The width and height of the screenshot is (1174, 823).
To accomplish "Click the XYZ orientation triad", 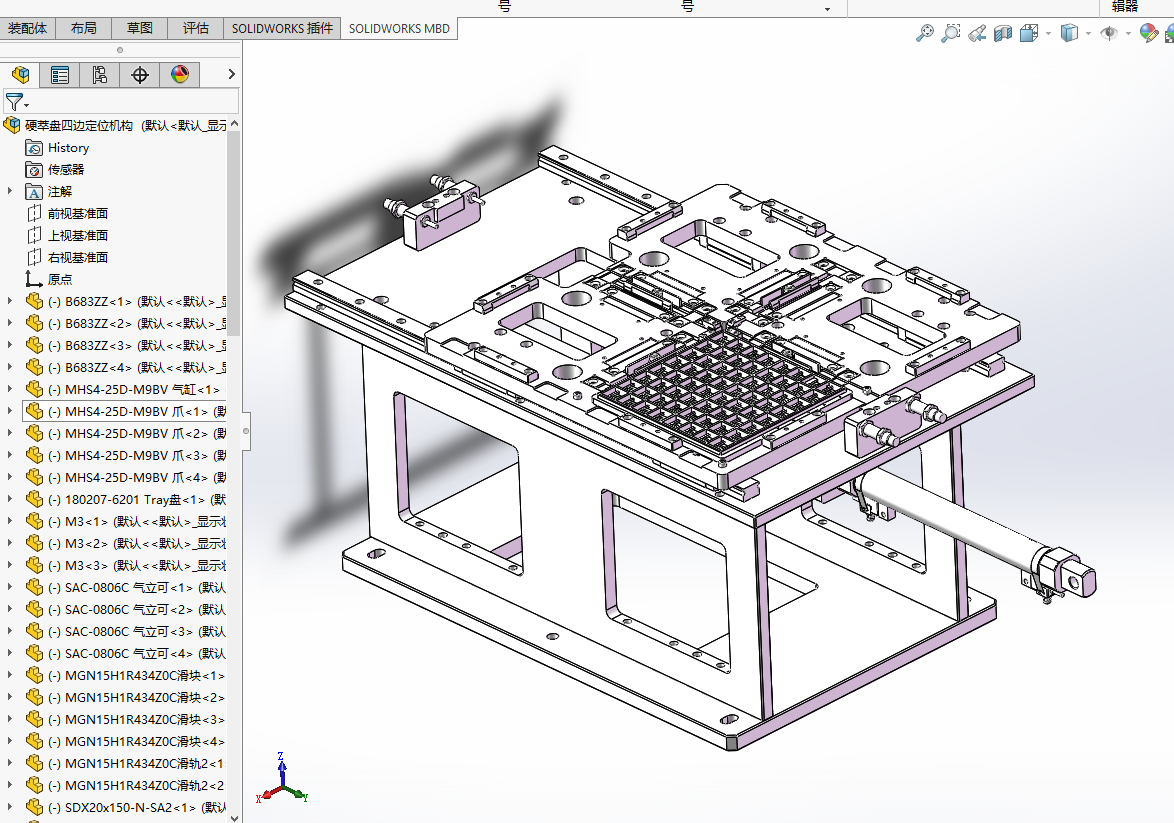I will pyautogui.click(x=282, y=780).
